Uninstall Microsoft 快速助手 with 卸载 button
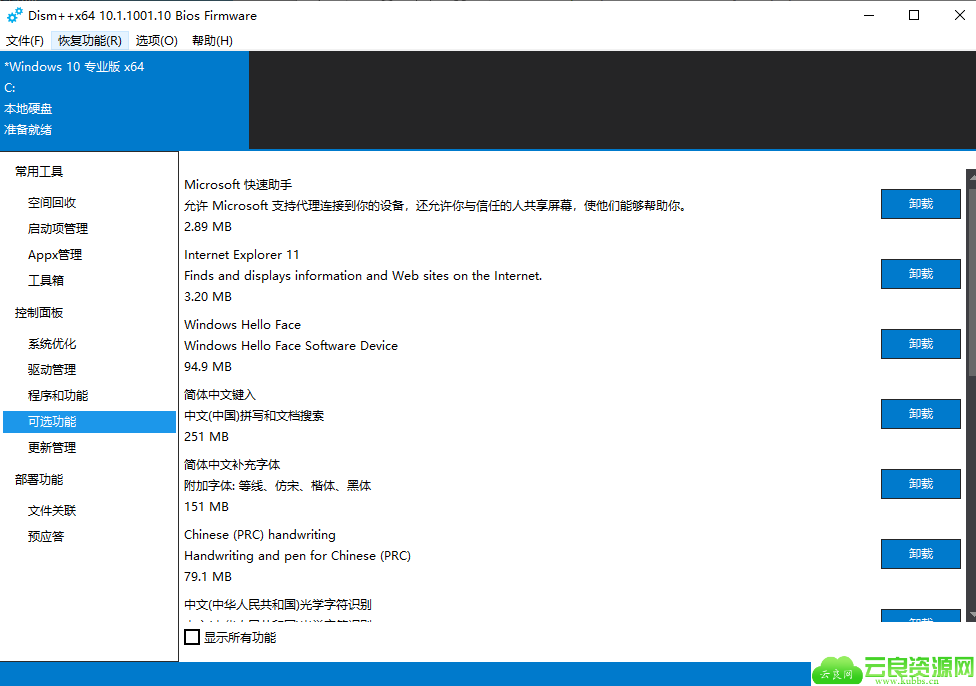This screenshot has height=686, width=976. (x=921, y=204)
